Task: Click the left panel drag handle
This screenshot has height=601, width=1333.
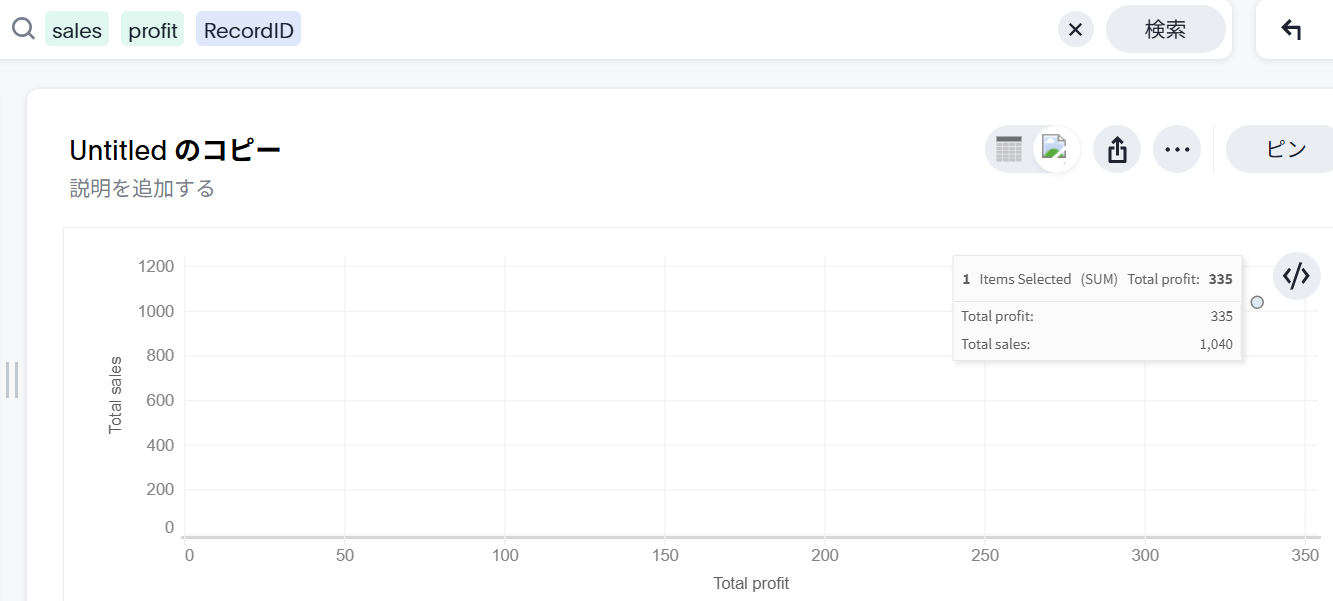Action: (12, 379)
